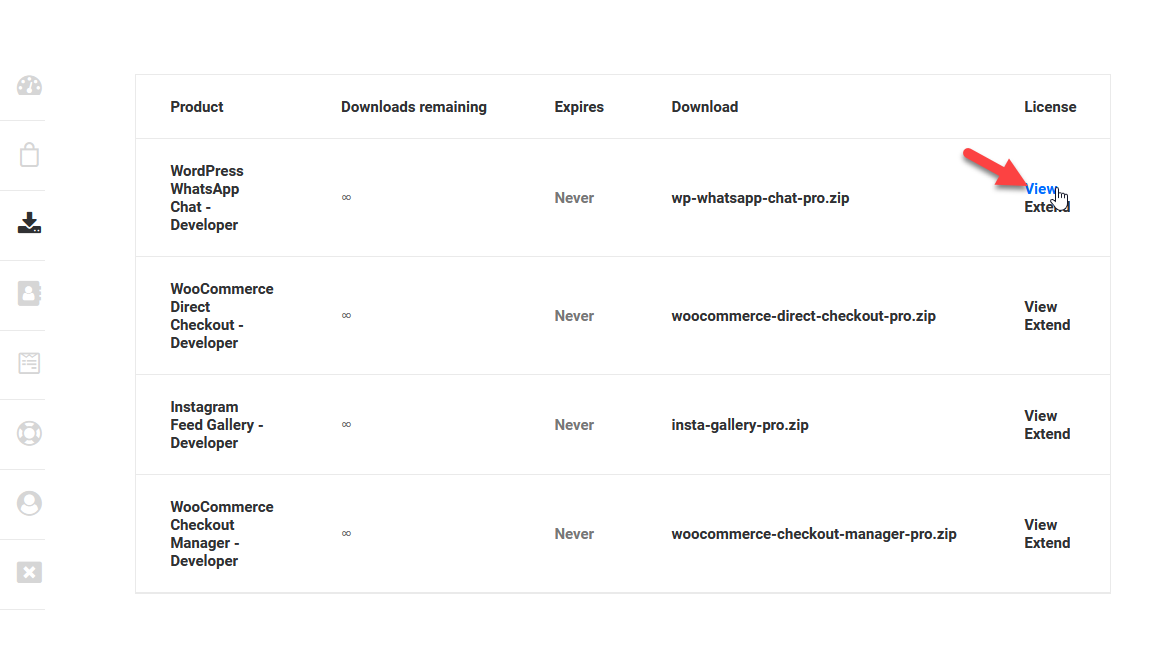Click infinity downloads value in Instagram Gallery row
Image resolution: width=1151 pixels, height=647 pixels.
pos(346,424)
